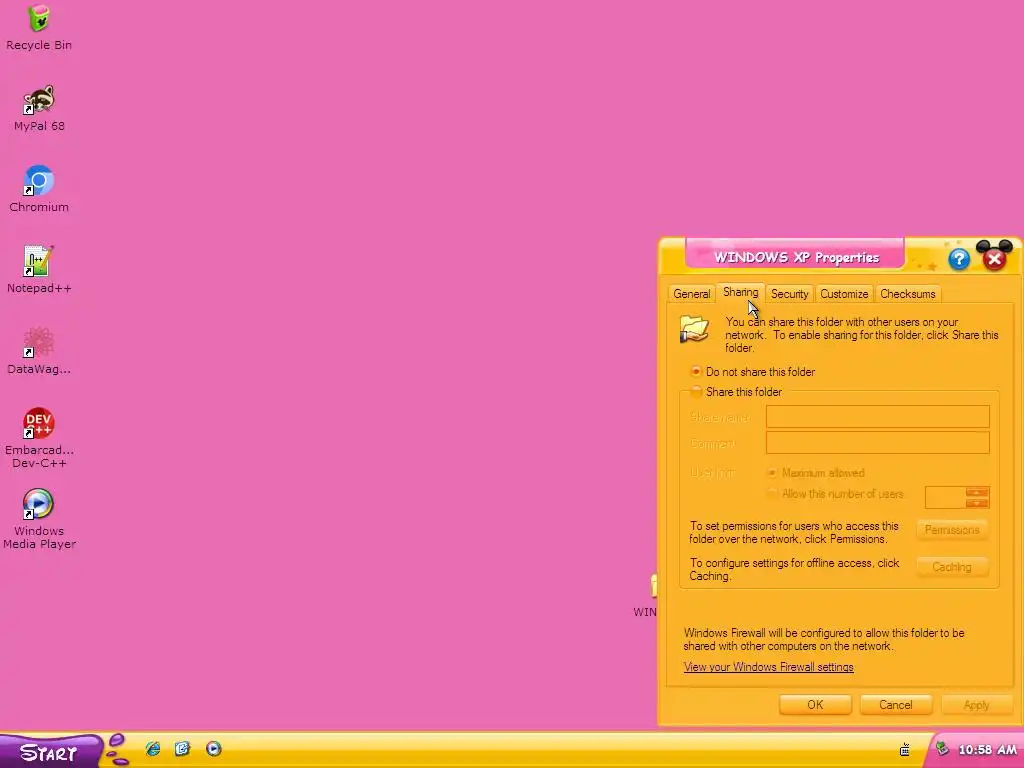
Task: Select the Windows Media Player desktop shortcut
Action: (x=39, y=520)
